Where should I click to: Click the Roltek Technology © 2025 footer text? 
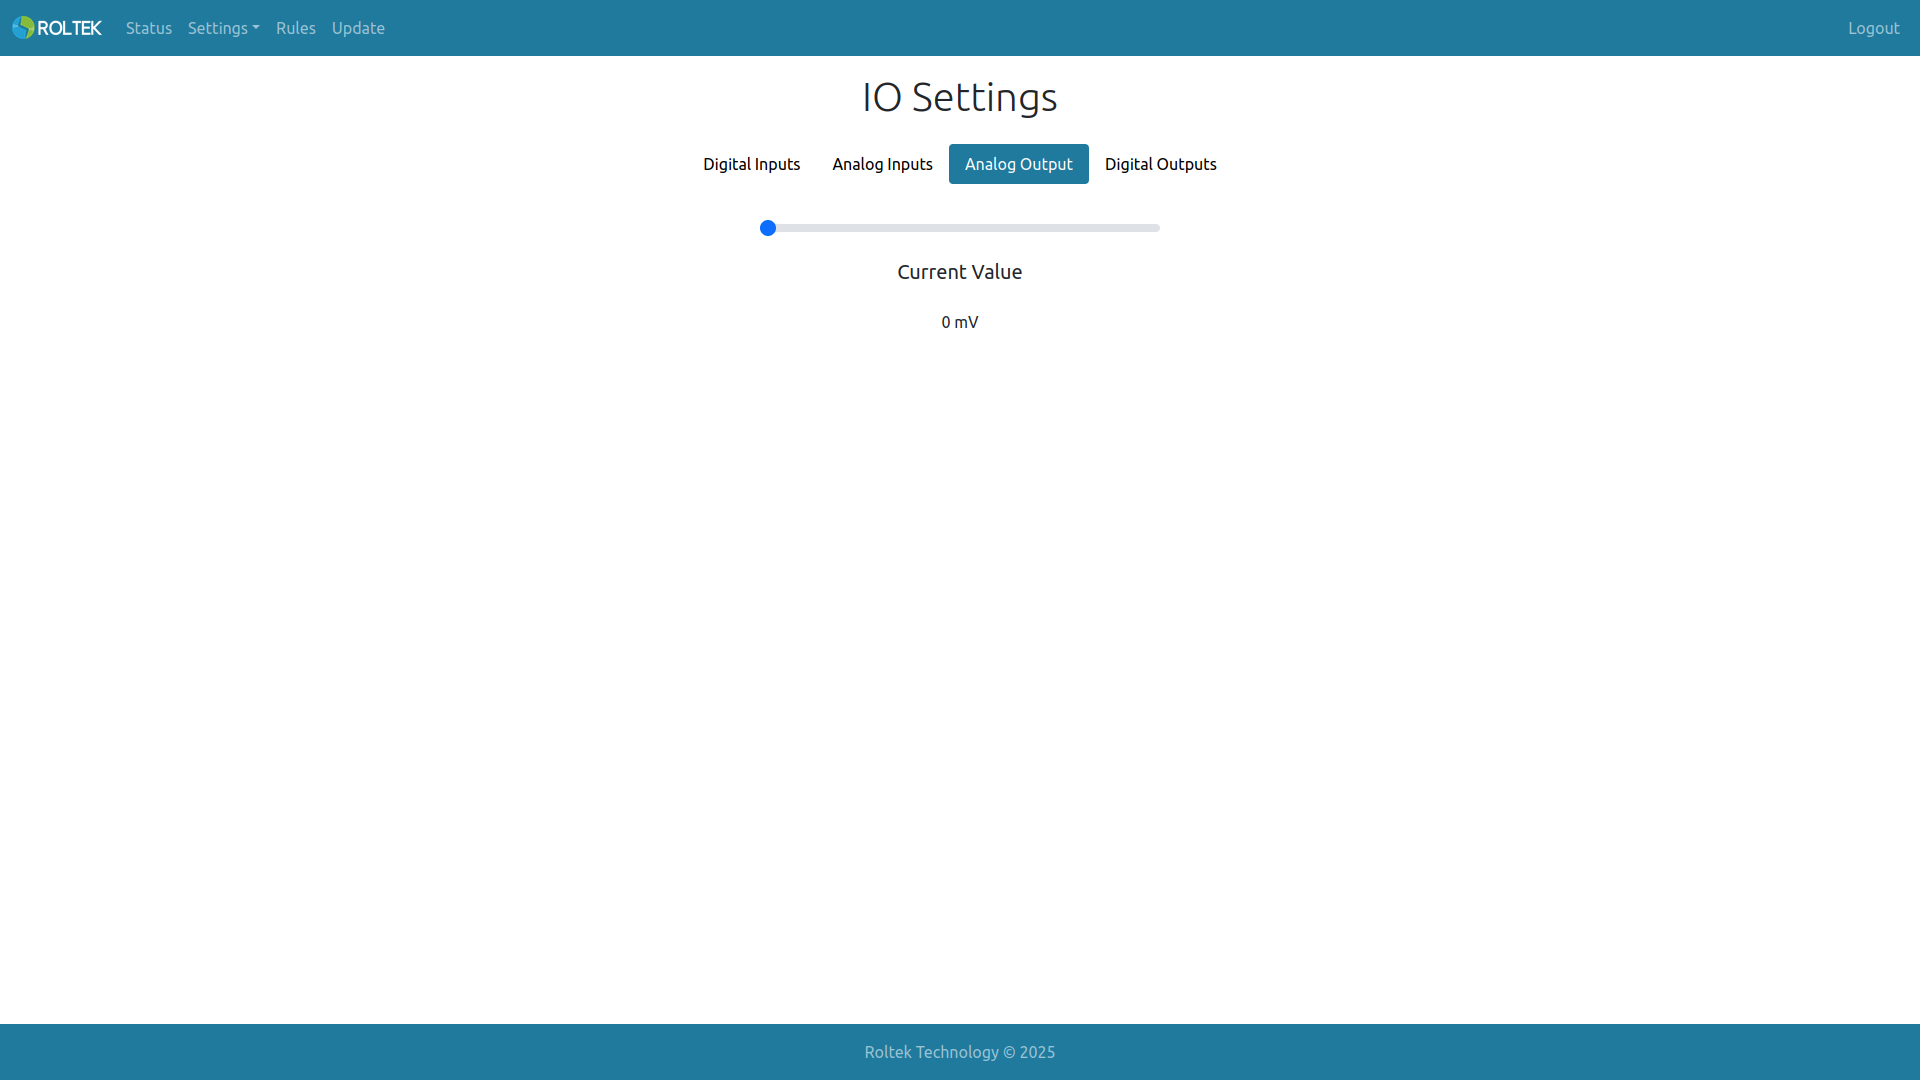point(960,1052)
